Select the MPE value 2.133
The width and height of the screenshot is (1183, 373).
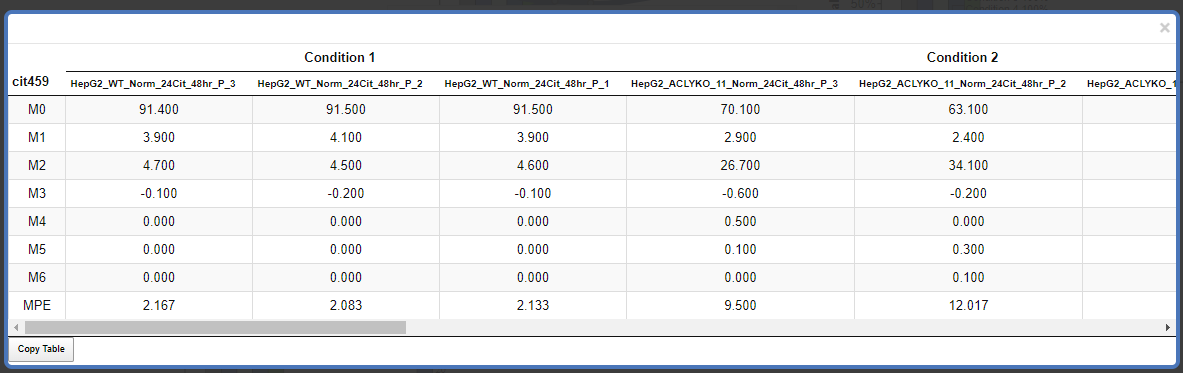coord(533,305)
